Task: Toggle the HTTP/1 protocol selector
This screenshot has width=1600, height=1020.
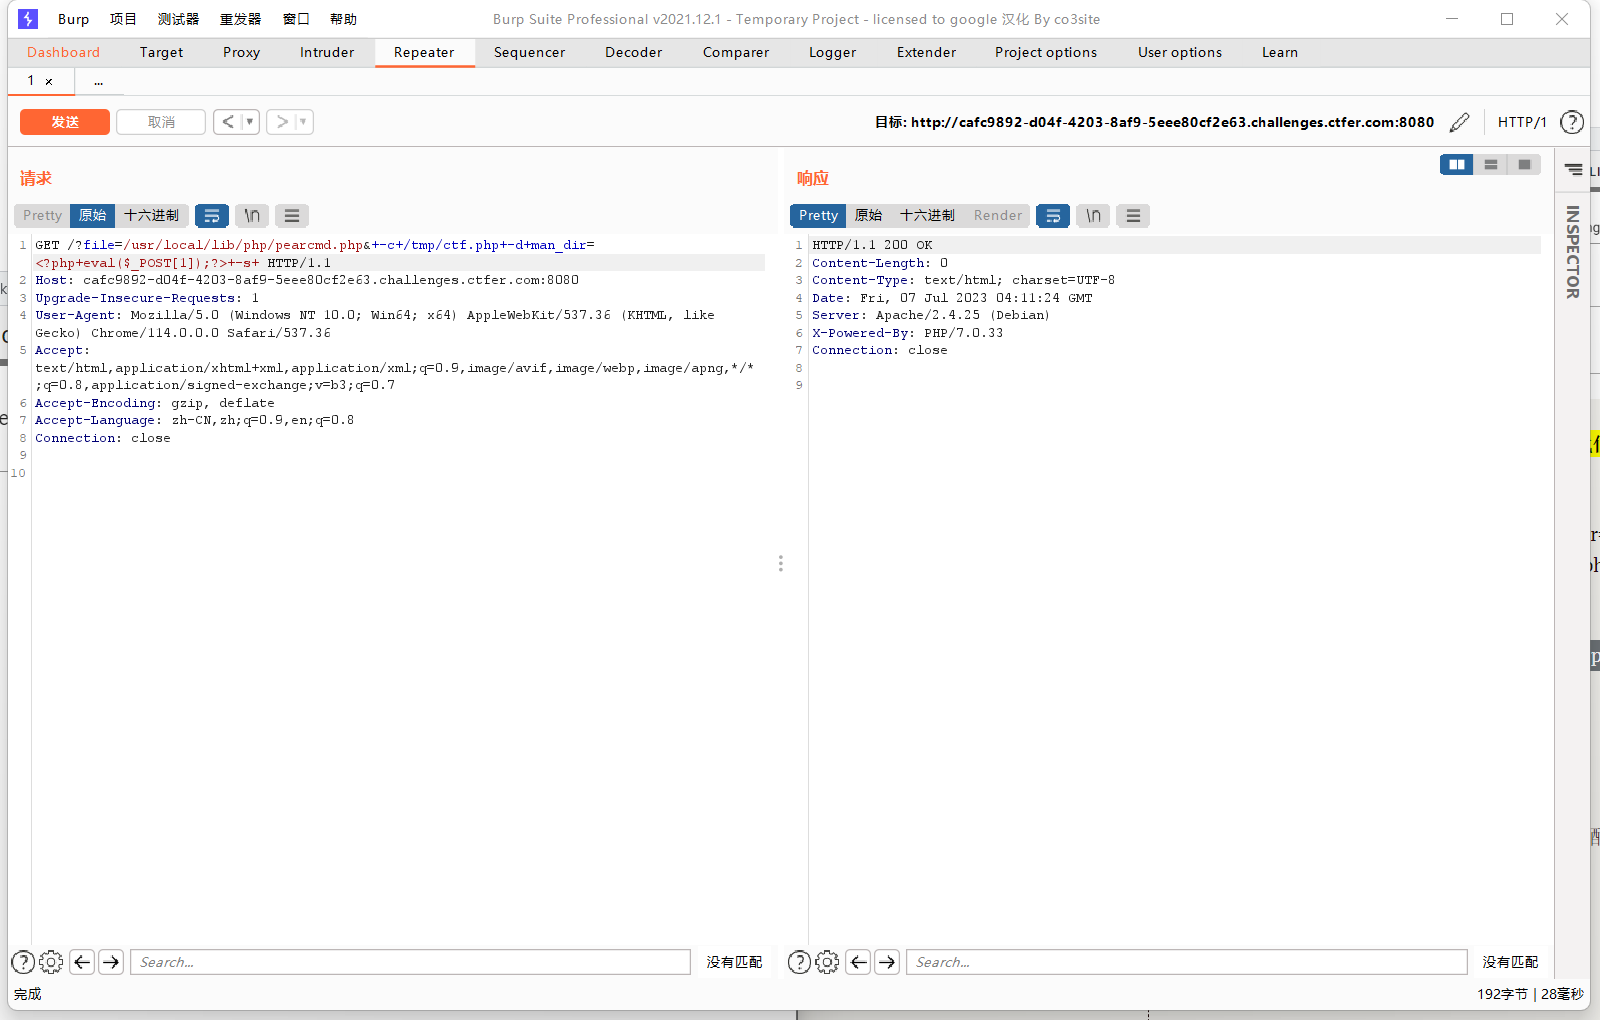Action: coord(1522,122)
